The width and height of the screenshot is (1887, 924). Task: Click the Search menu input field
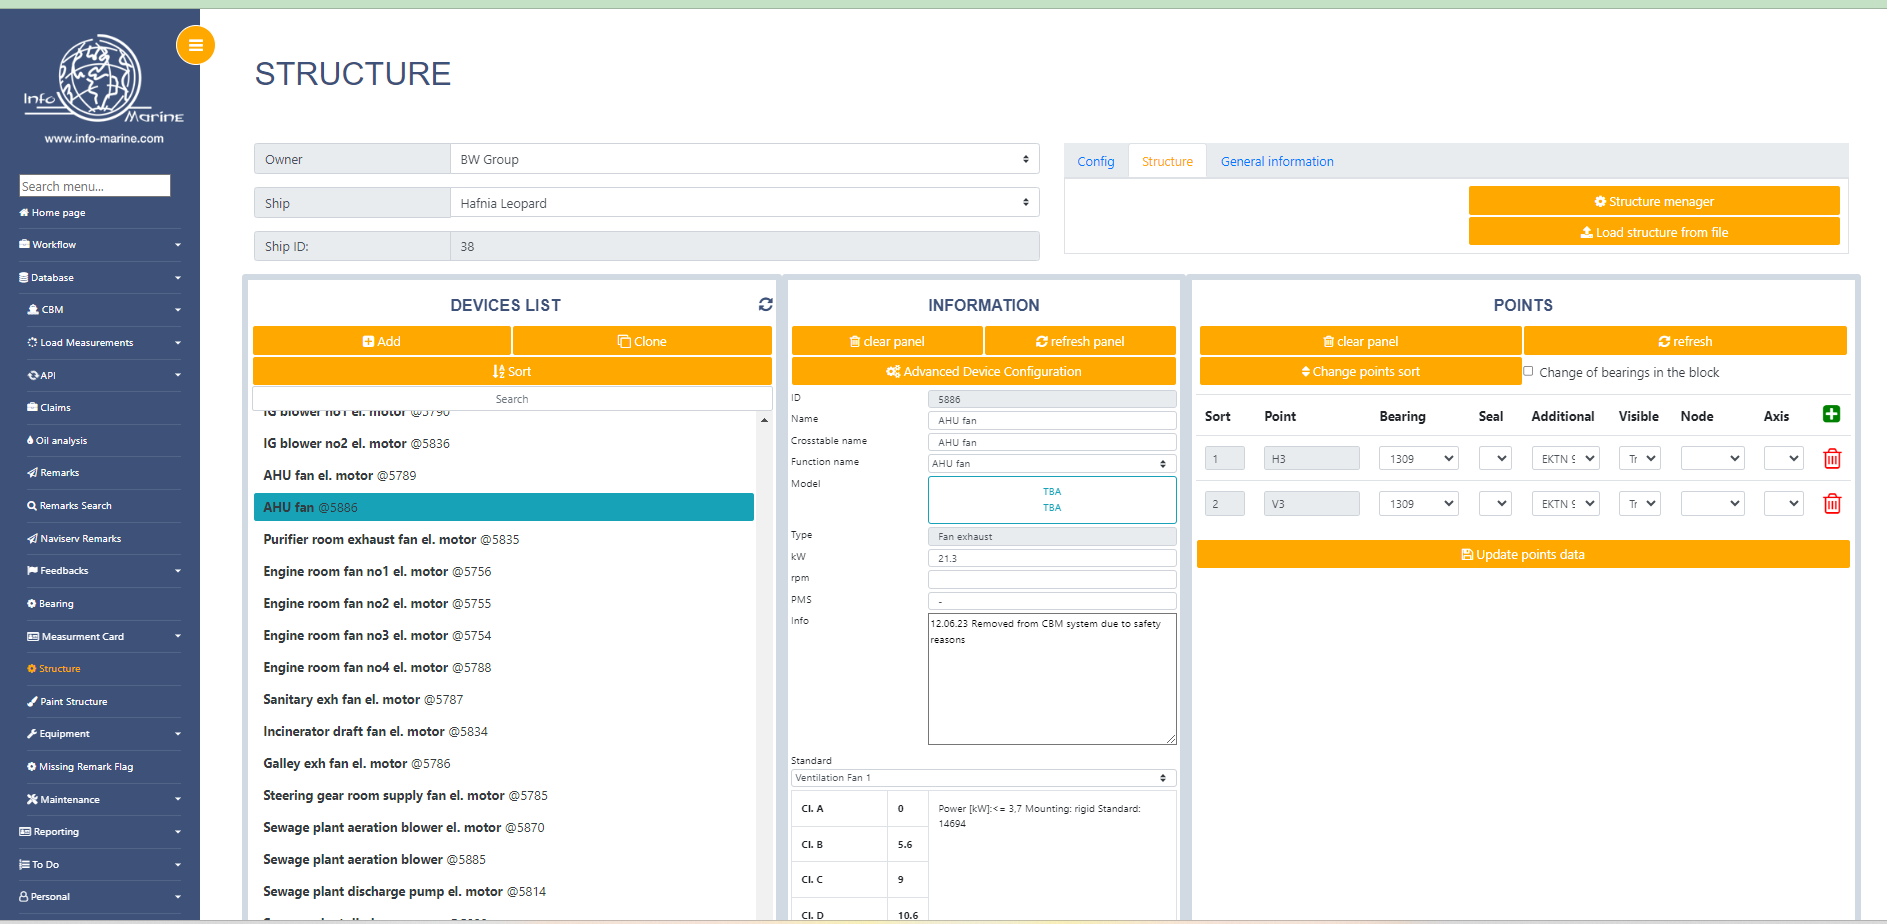[x=95, y=186]
